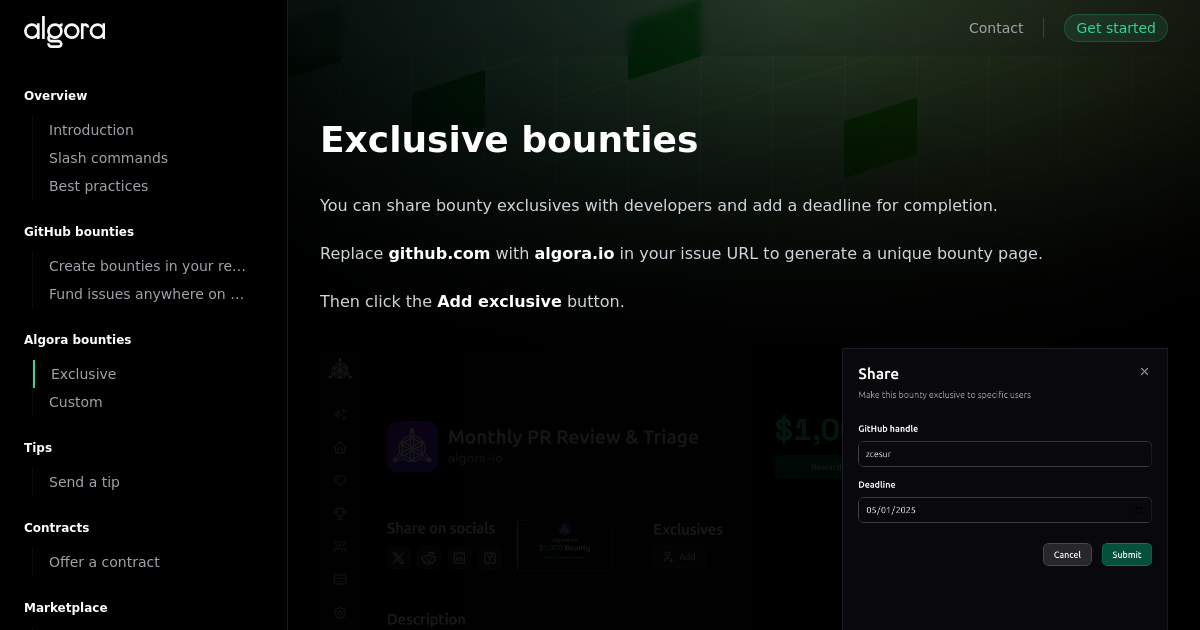The width and height of the screenshot is (1200, 630).
Task: Click the algora logo in the header
Action: [64, 31]
